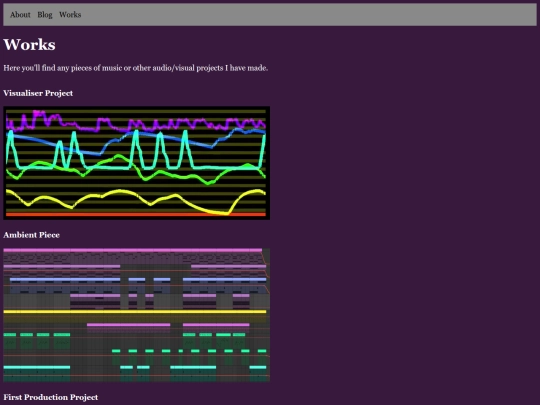Click the Works page heading
The width and height of the screenshot is (540, 405).
tap(29, 45)
